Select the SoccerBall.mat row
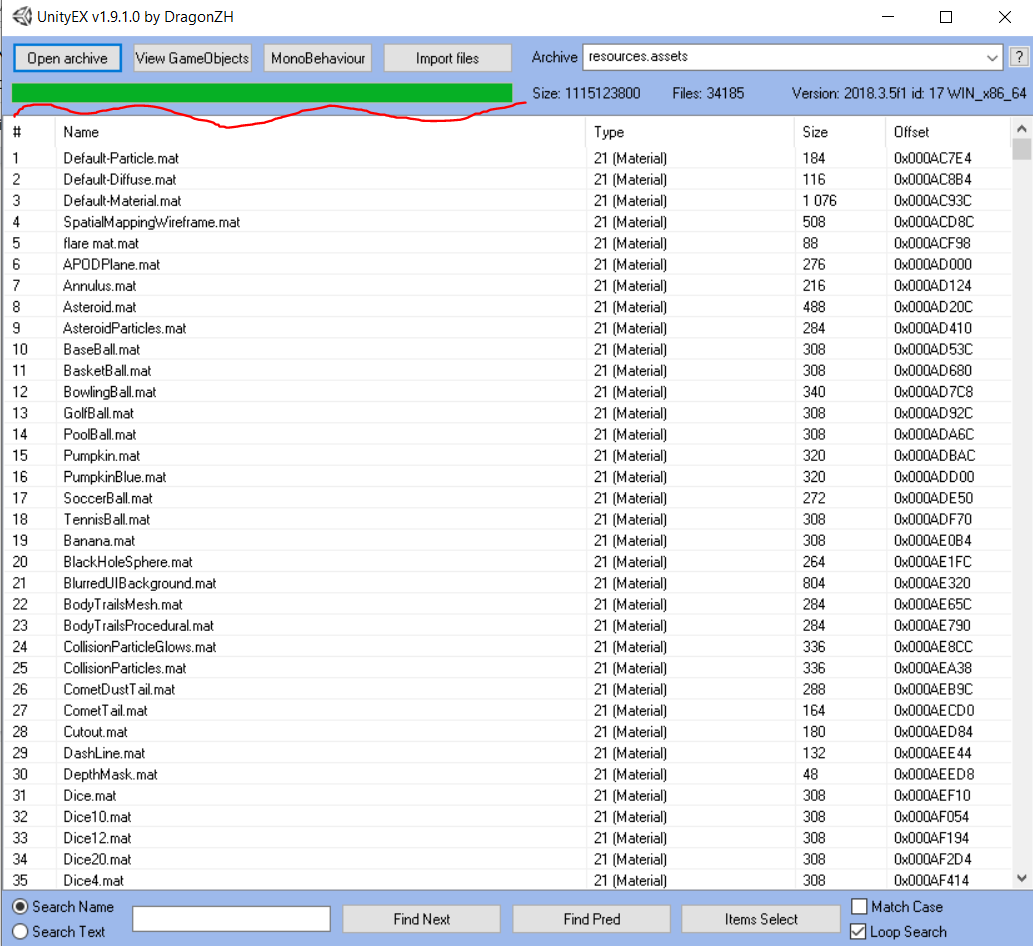 [x=508, y=498]
